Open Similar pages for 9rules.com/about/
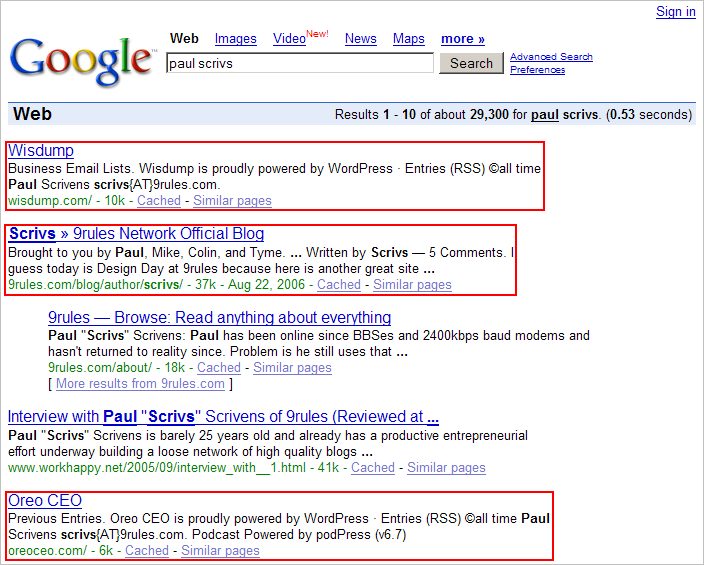This screenshot has width=704, height=565. [x=292, y=367]
